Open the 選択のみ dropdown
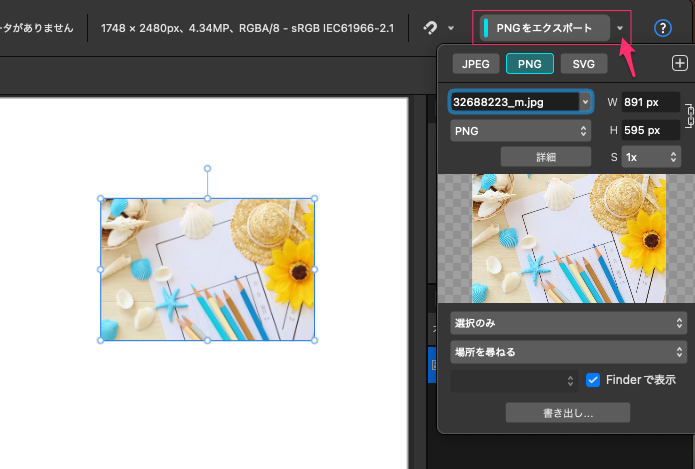This screenshot has width=695, height=469. (569, 323)
